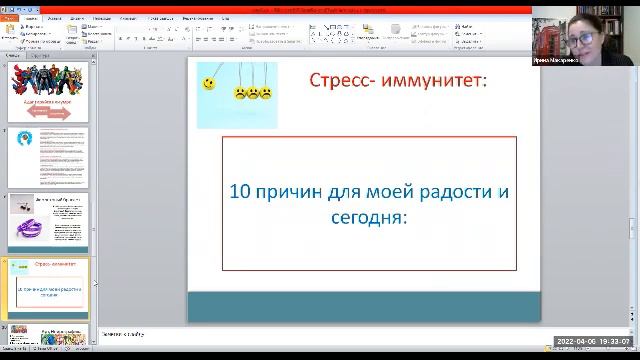
Task: Switch to the Показ слайдов tab
Action: pos(160,18)
